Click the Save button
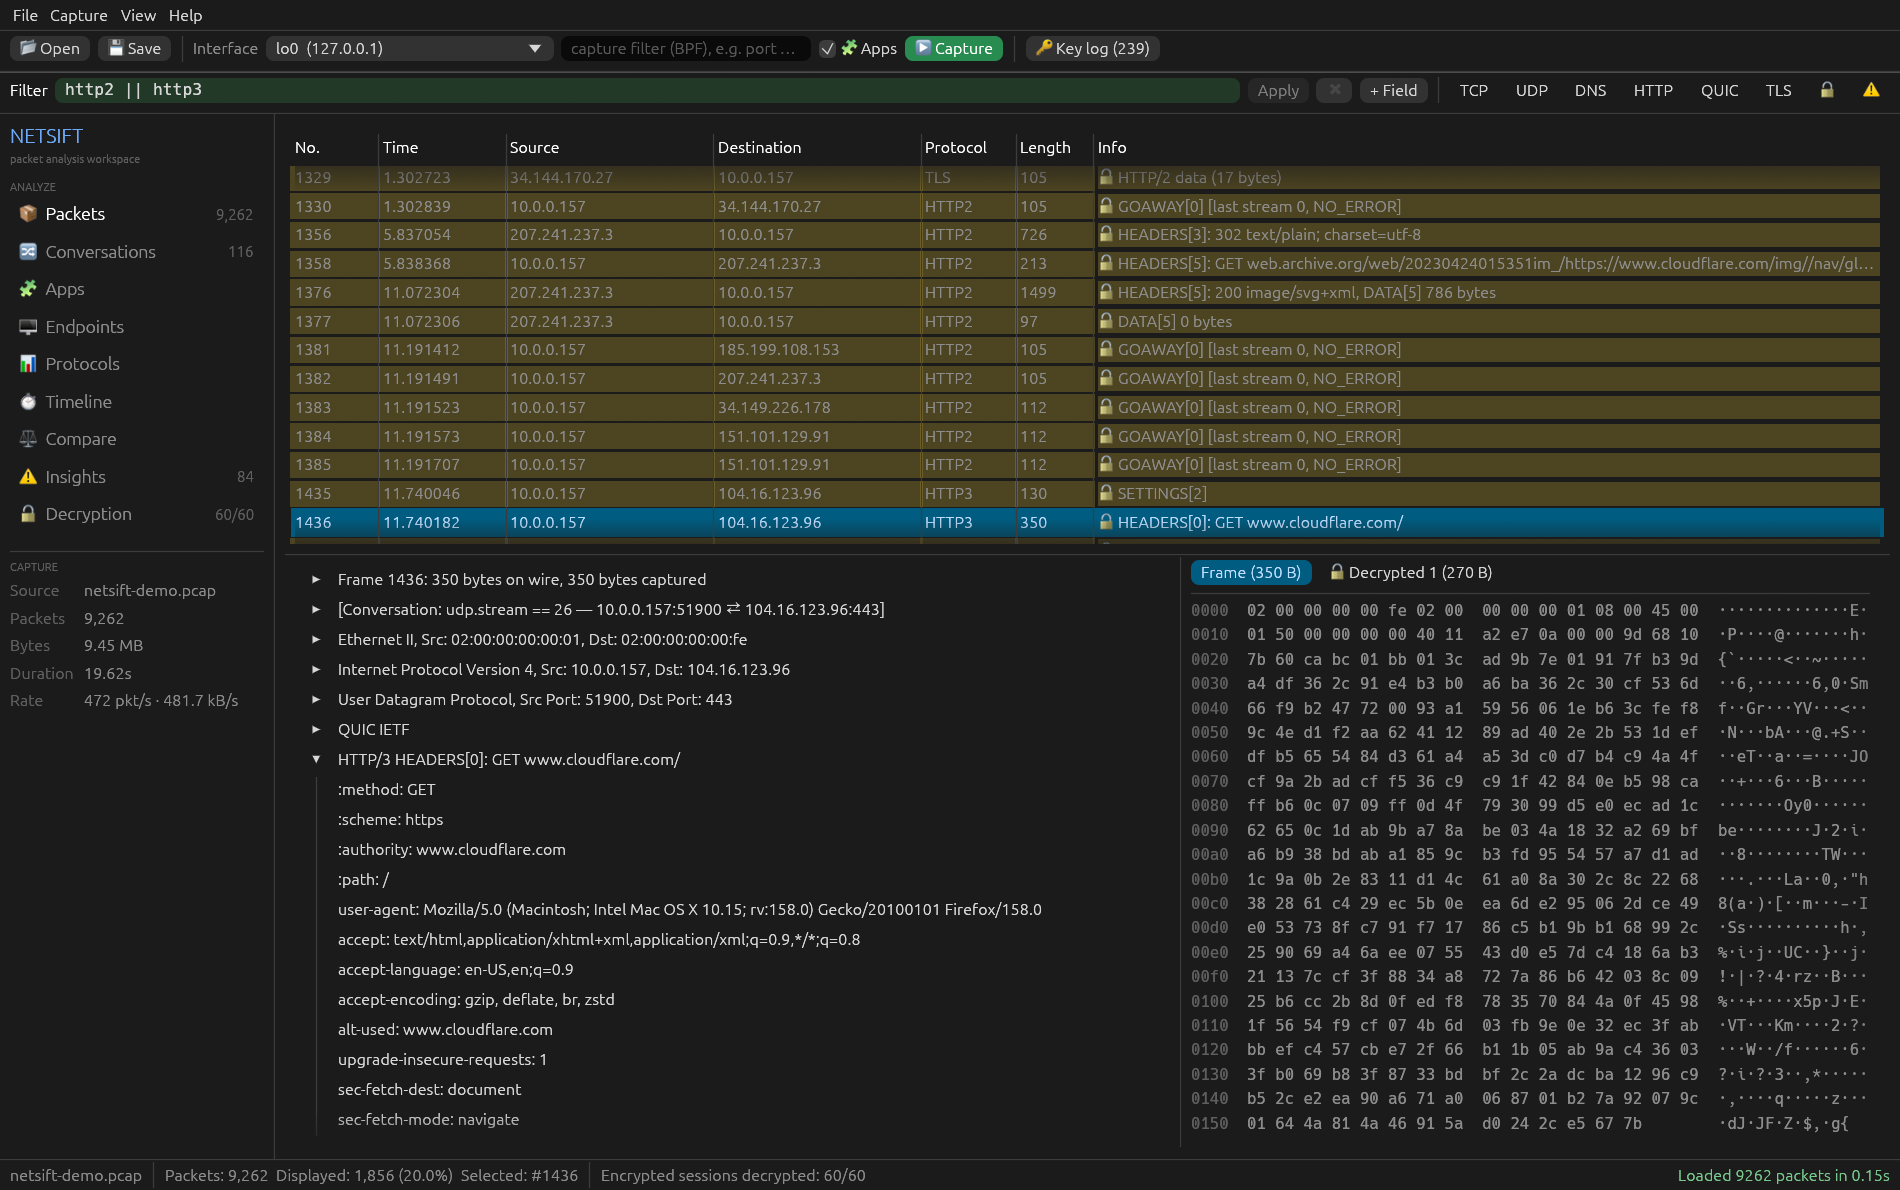This screenshot has width=1900, height=1190. coord(134,48)
